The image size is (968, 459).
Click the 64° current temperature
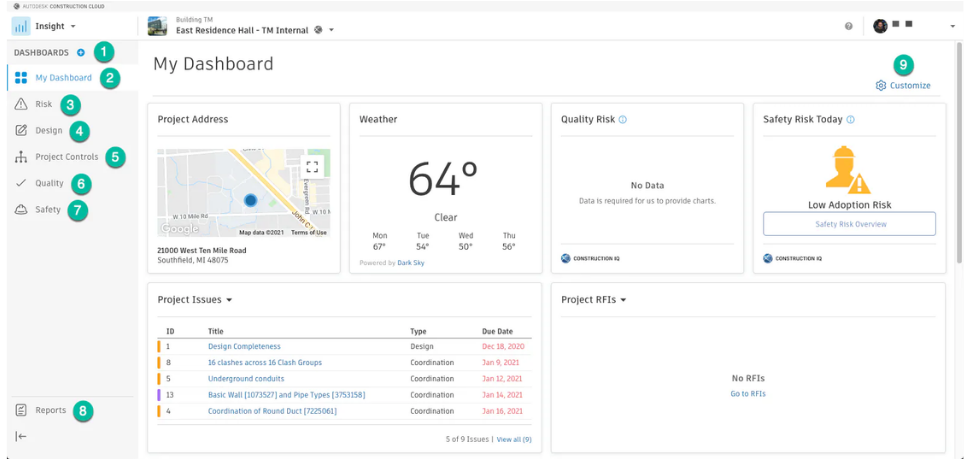coord(443,178)
